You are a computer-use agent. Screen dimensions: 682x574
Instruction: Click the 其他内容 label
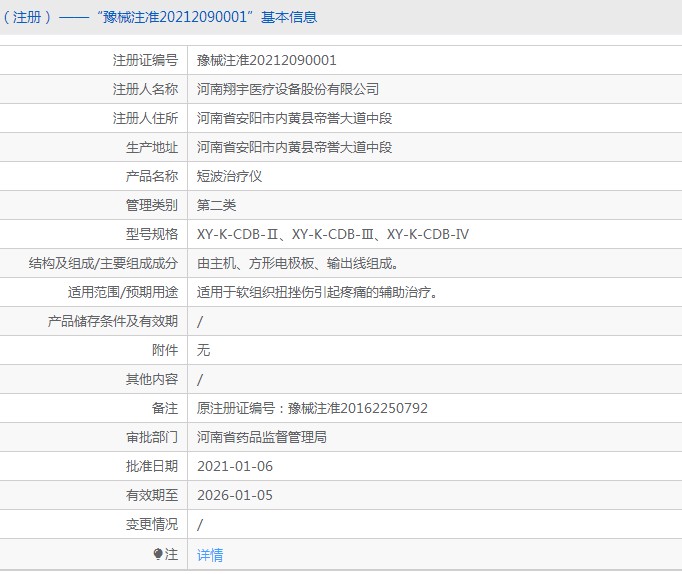(152, 379)
